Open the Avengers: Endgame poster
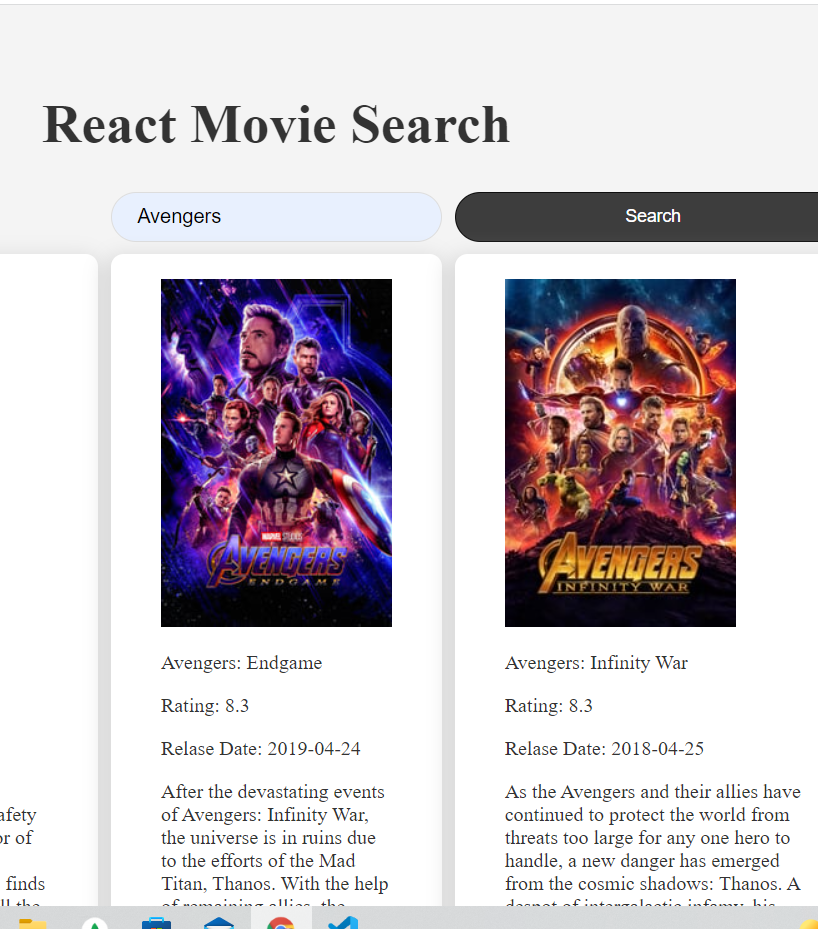Screen dimensions: 818x929 click(276, 453)
